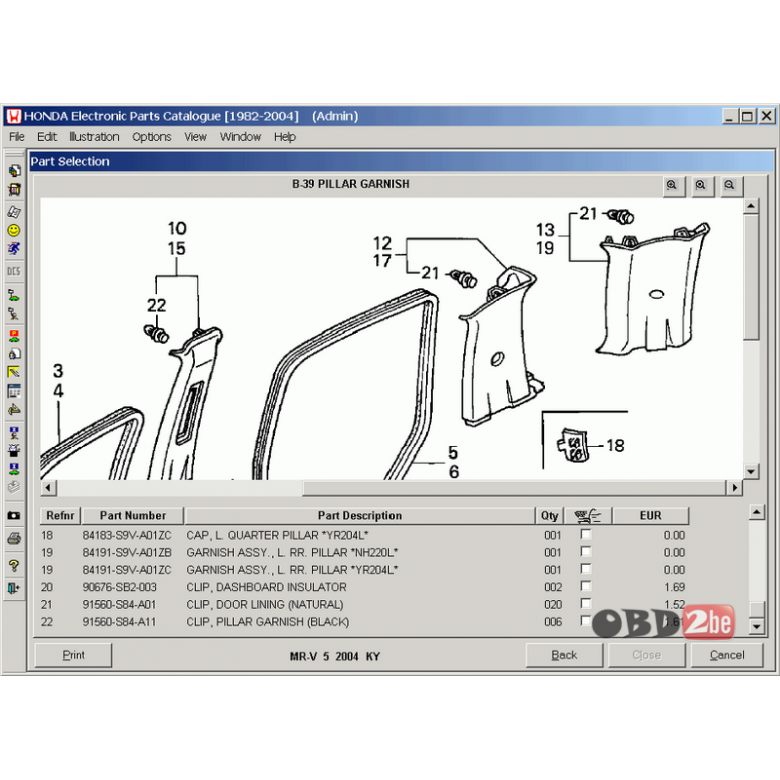Click the Refnr column header
The image size is (780, 780).
point(60,516)
